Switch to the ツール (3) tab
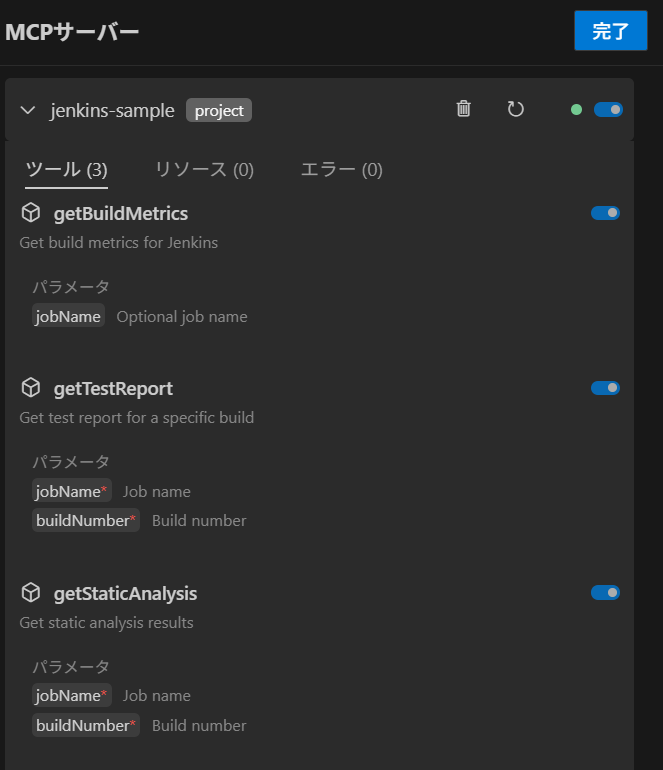The image size is (663, 770). coord(66,170)
